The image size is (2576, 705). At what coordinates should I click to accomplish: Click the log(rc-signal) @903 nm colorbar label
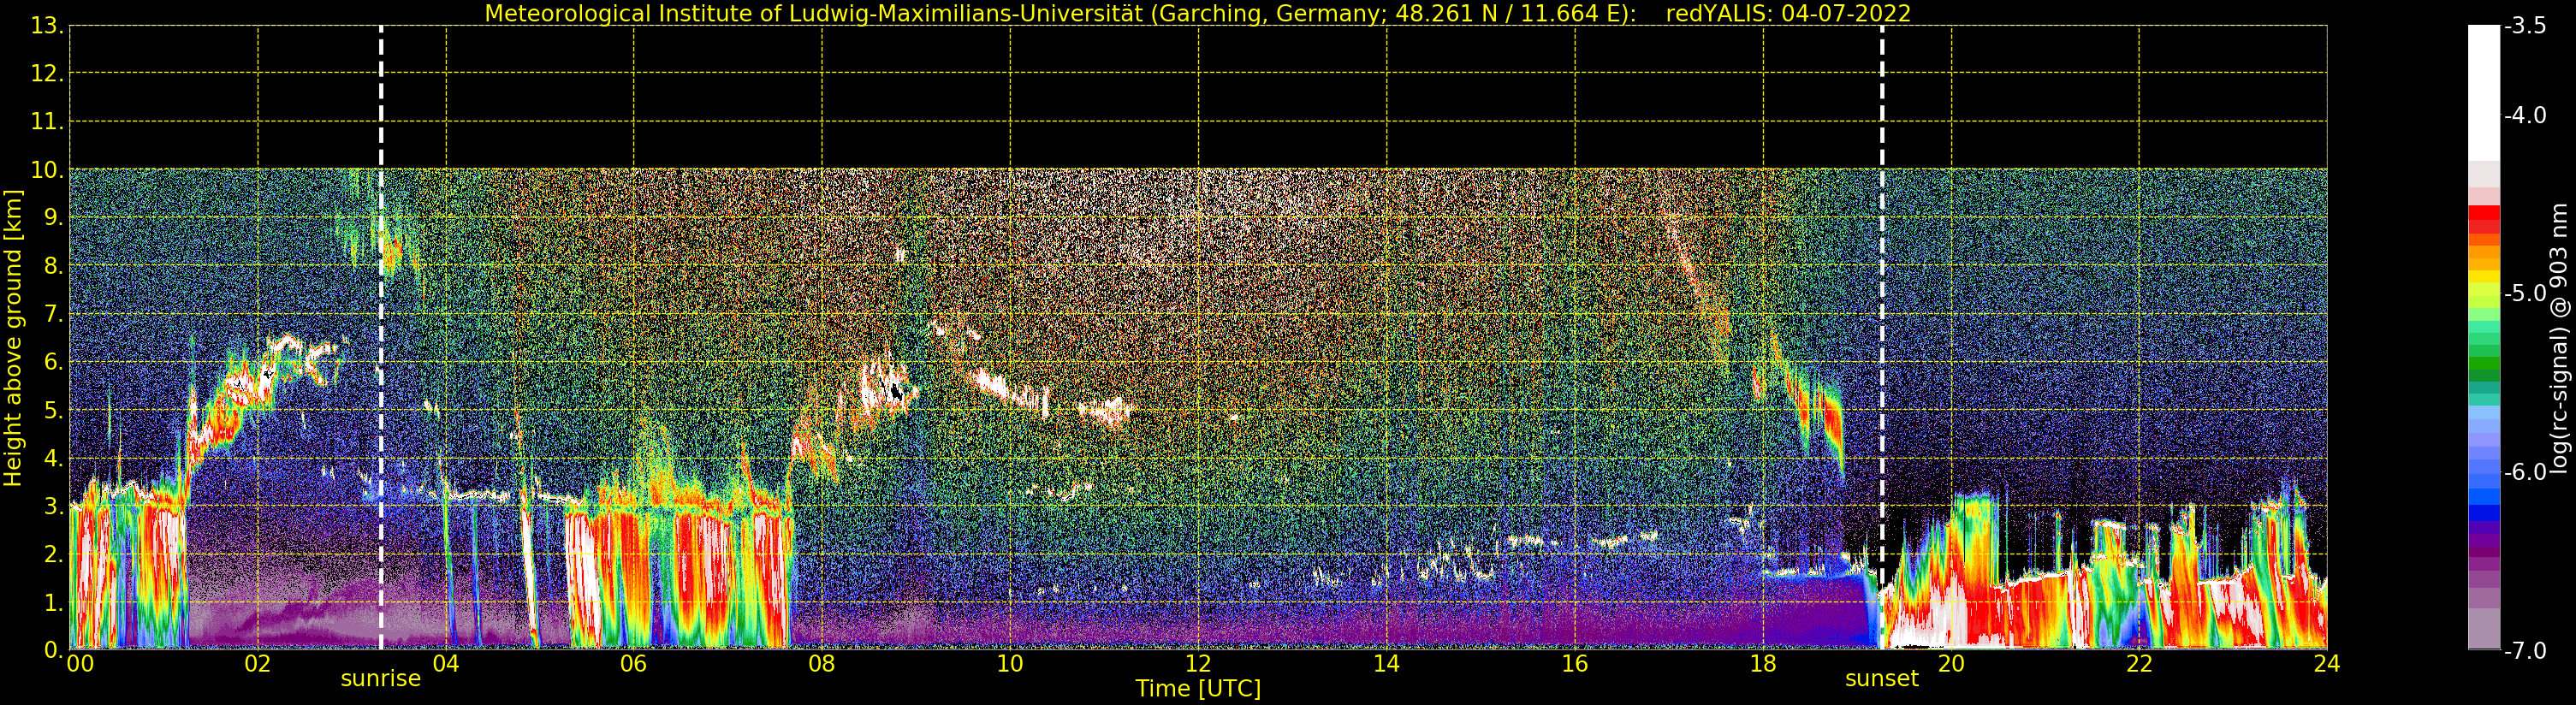pyautogui.click(x=2559, y=338)
